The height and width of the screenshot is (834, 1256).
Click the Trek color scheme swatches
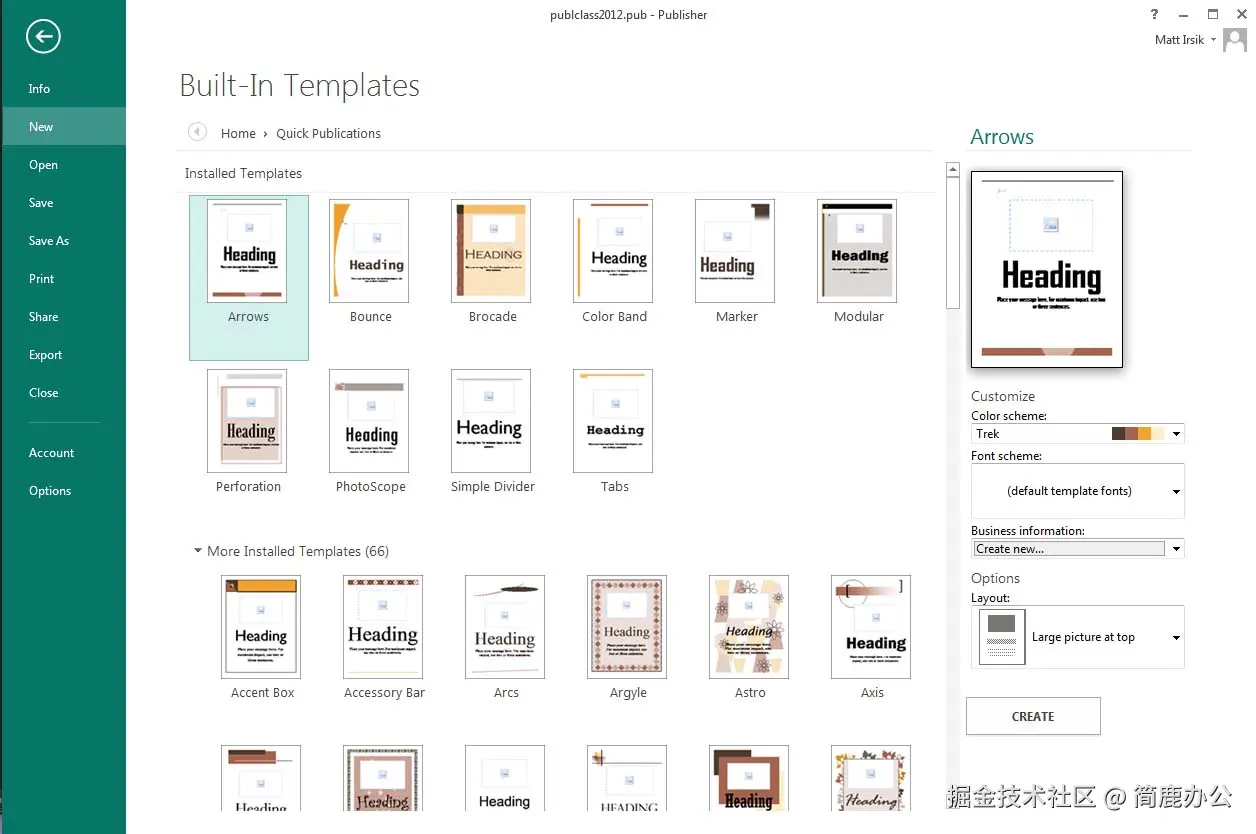pyautogui.click(x=1138, y=434)
